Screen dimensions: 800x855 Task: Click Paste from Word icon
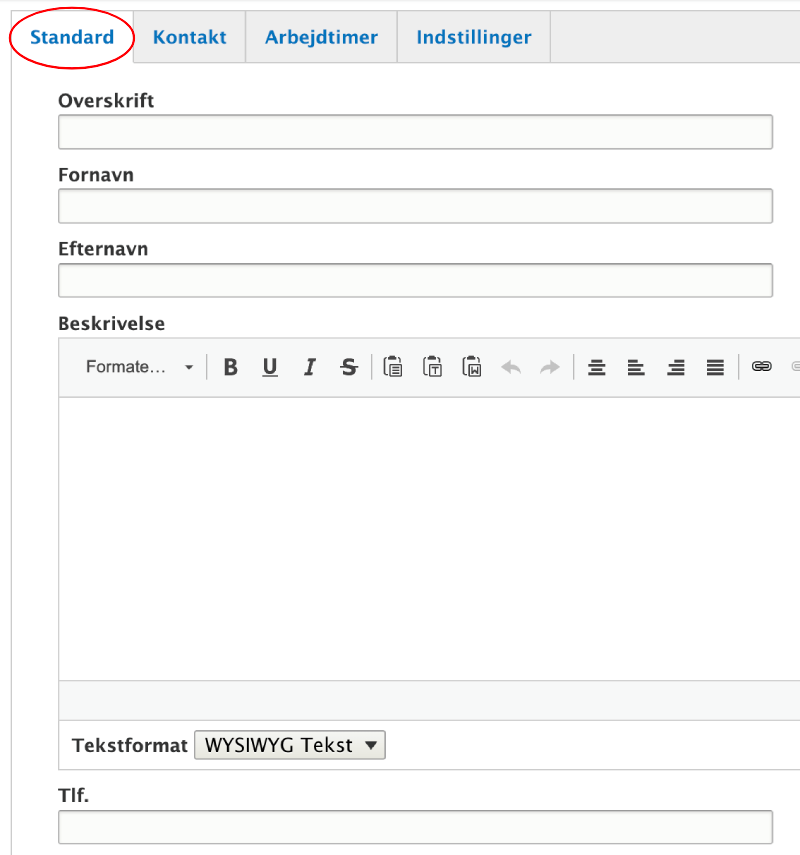pos(472,367)
